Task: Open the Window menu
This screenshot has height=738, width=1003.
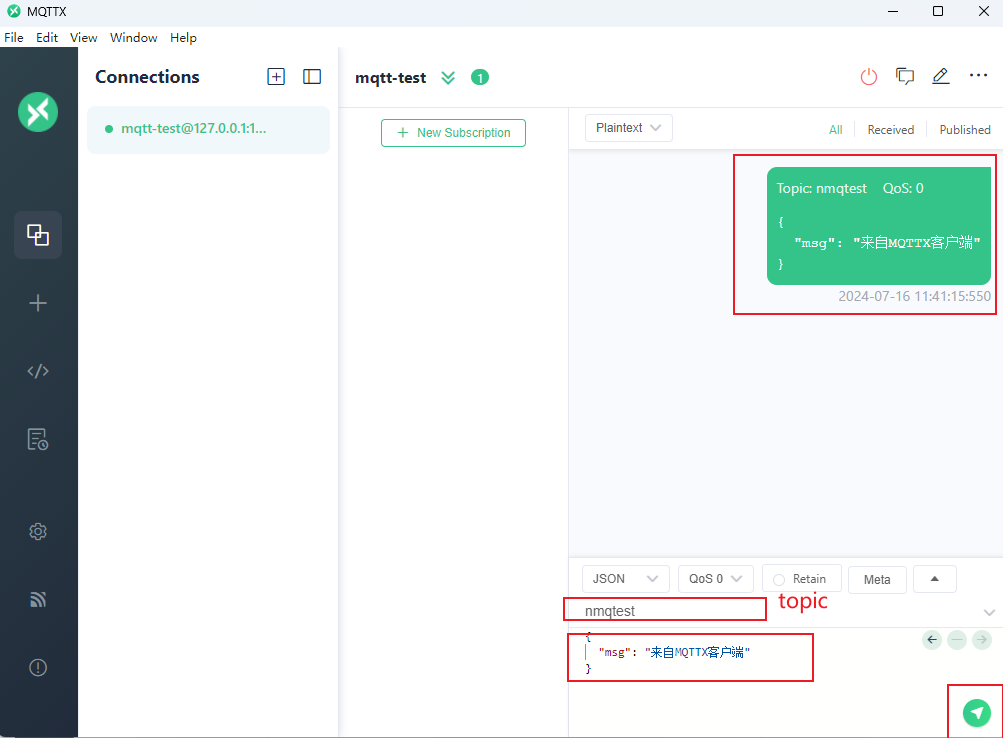Action: 133,38
